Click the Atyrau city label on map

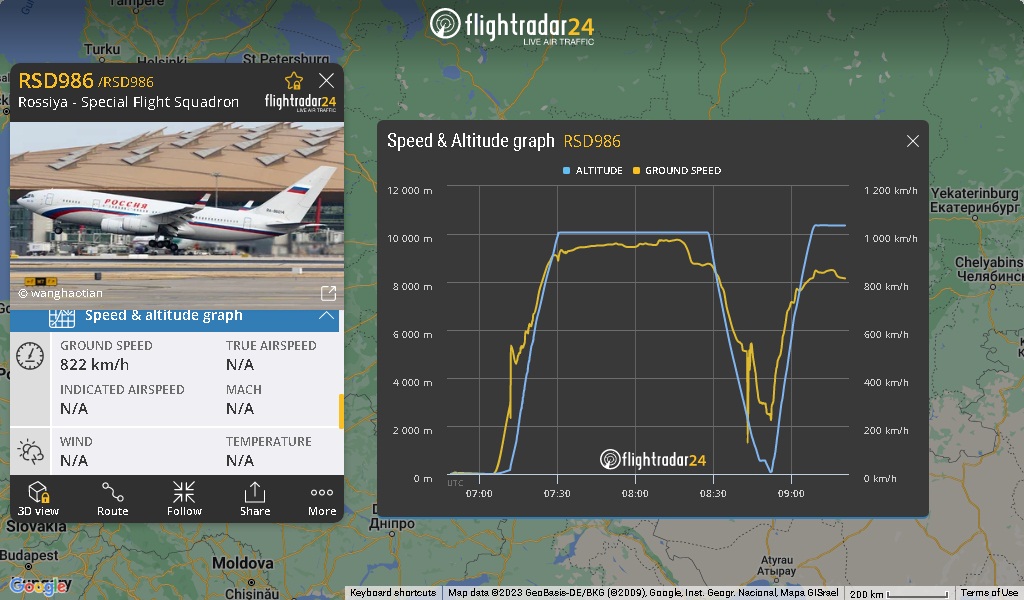(777, 560)
